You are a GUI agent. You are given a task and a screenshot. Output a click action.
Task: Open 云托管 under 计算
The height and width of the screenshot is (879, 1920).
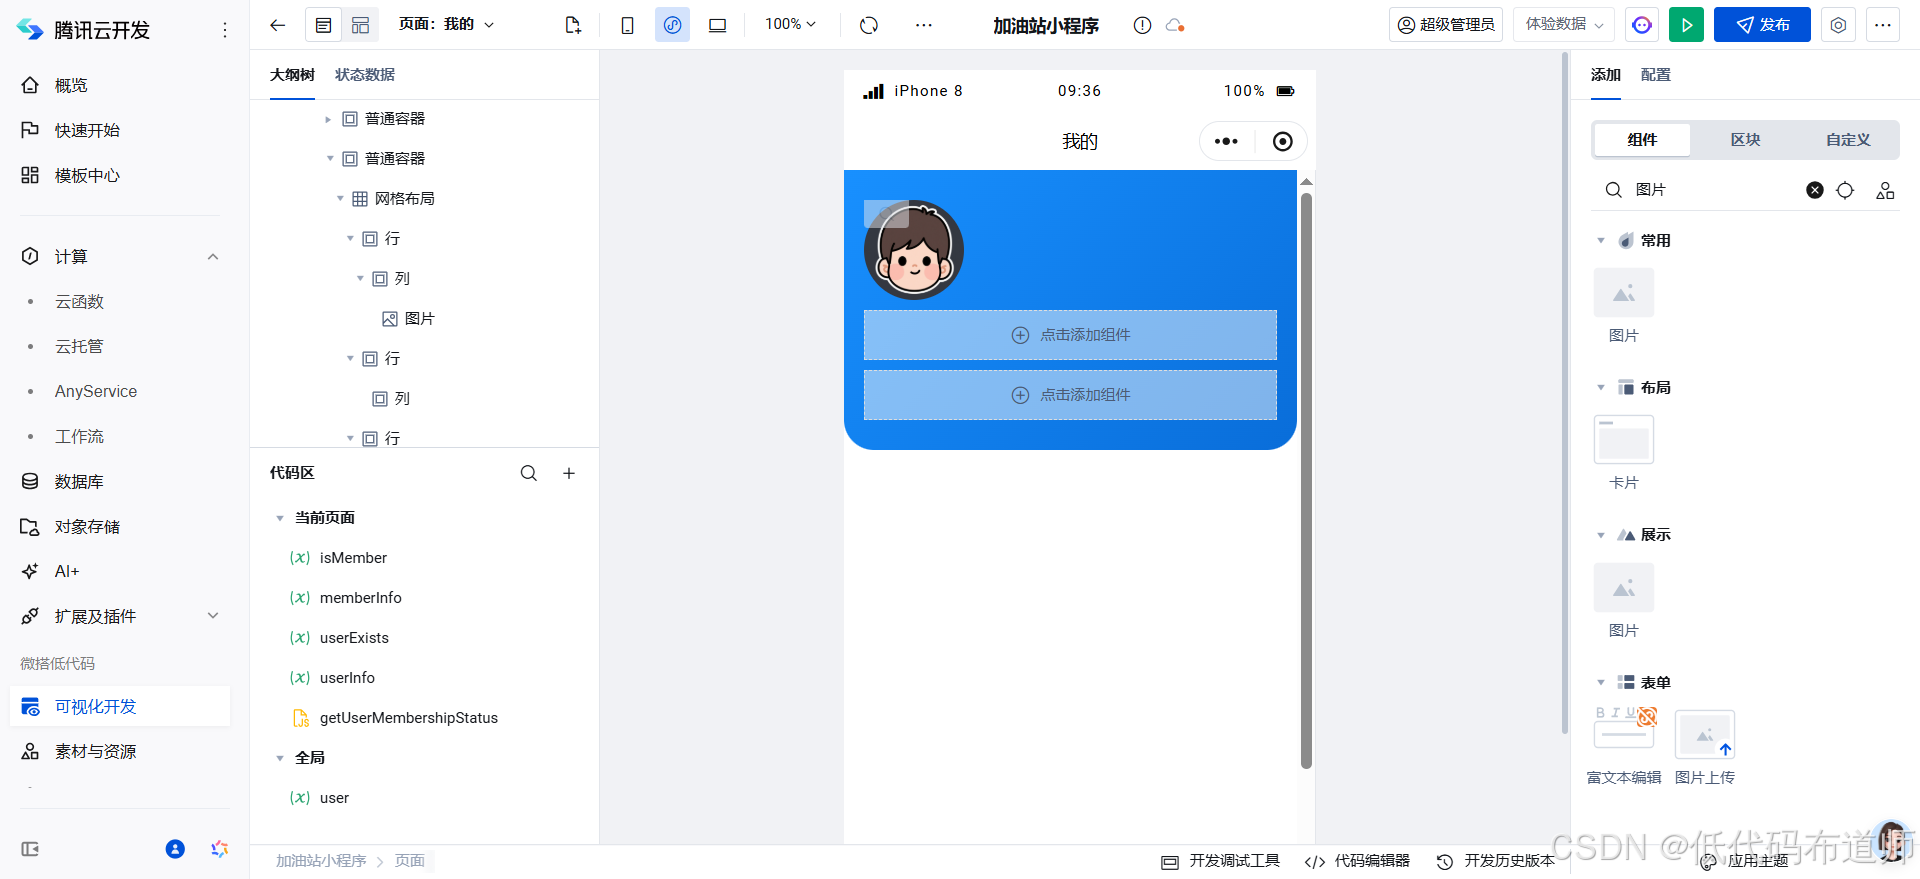(x=79, y=347)
